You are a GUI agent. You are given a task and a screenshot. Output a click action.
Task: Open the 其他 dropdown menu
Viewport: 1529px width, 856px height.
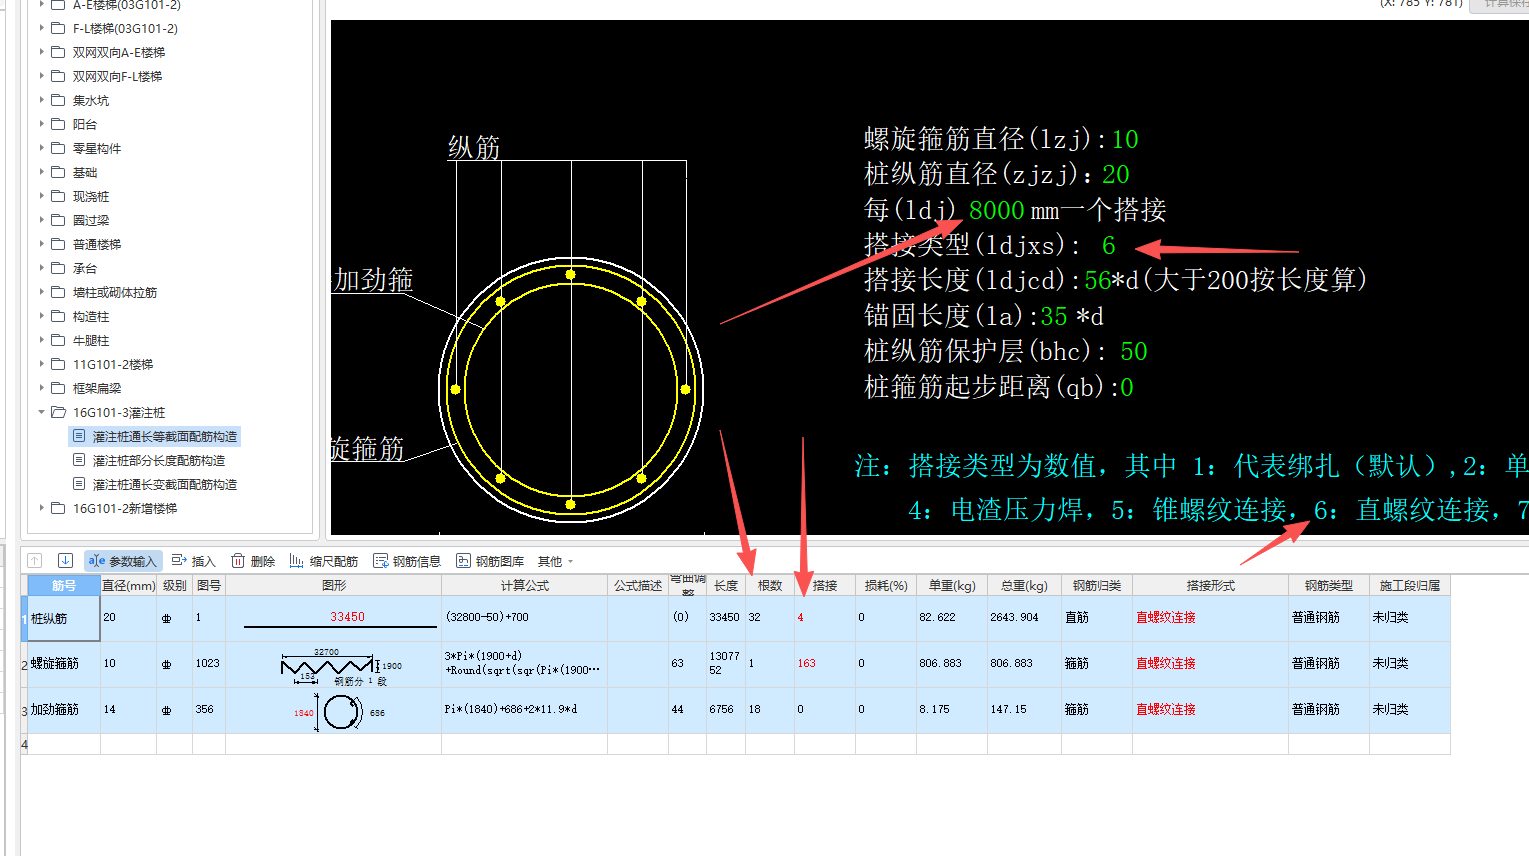coord(553,560)
